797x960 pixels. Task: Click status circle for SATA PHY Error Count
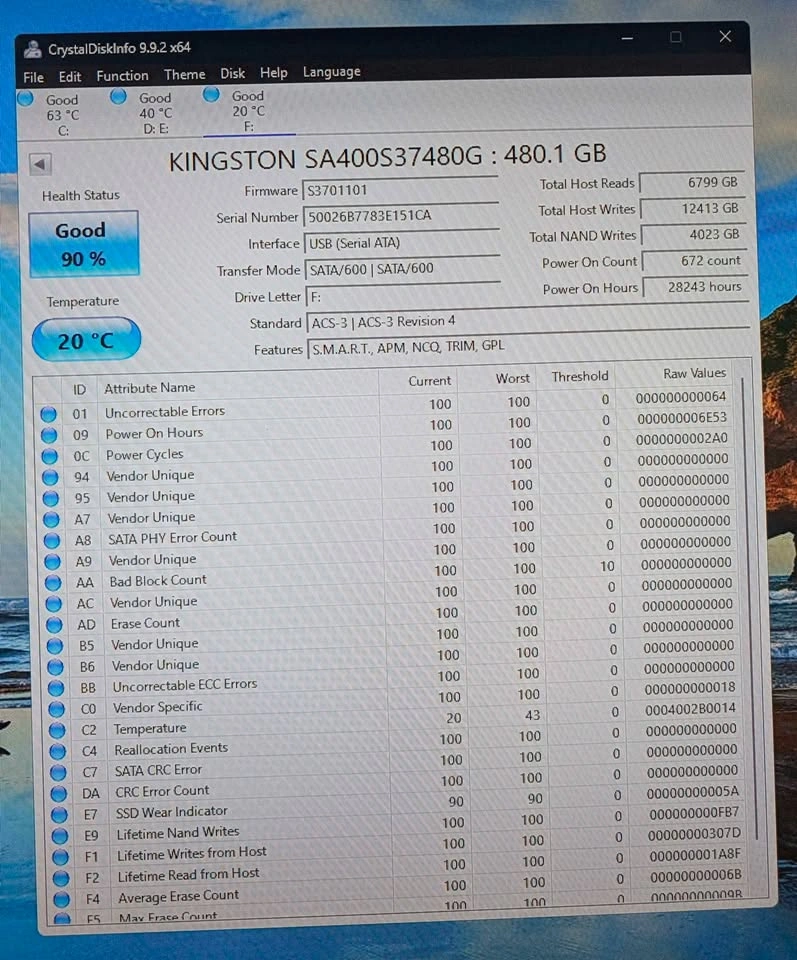pos(52,541)
